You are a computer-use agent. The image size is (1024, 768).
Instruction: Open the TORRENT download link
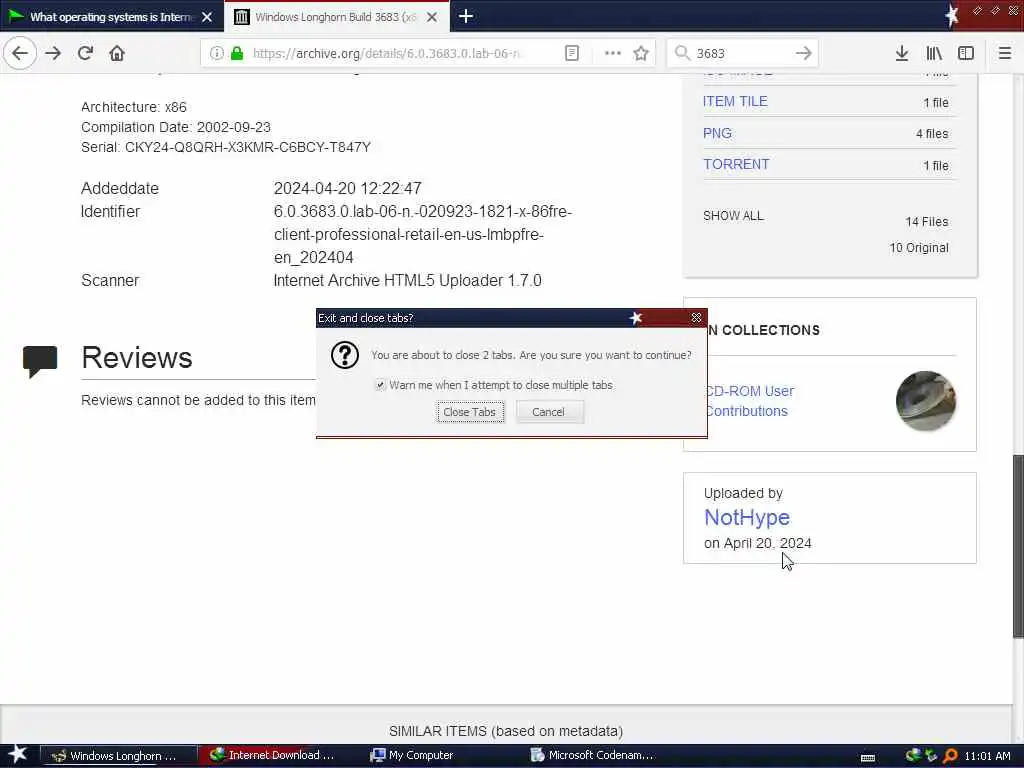(736, 165)
